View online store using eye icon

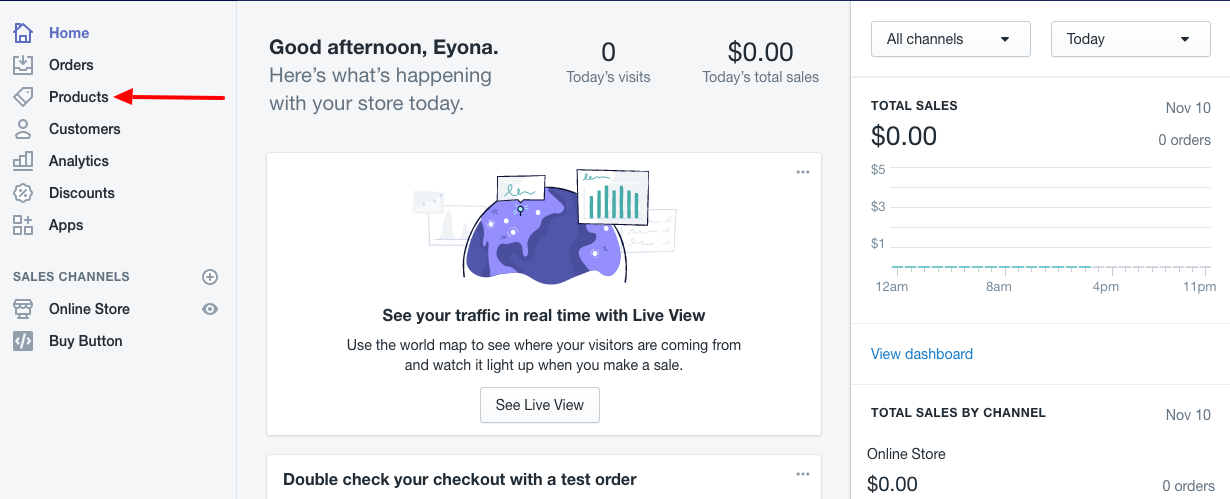(210, 309)
